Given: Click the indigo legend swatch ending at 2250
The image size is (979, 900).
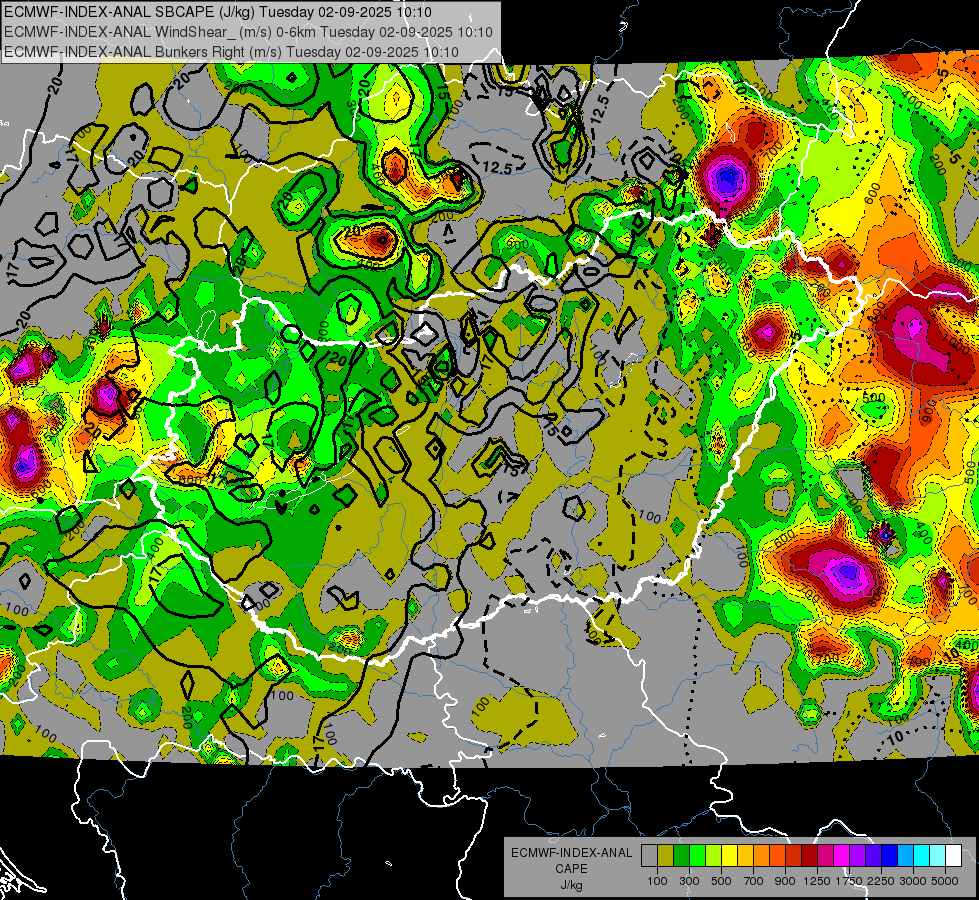Looking at the screenshot, I should click(873, 856).
